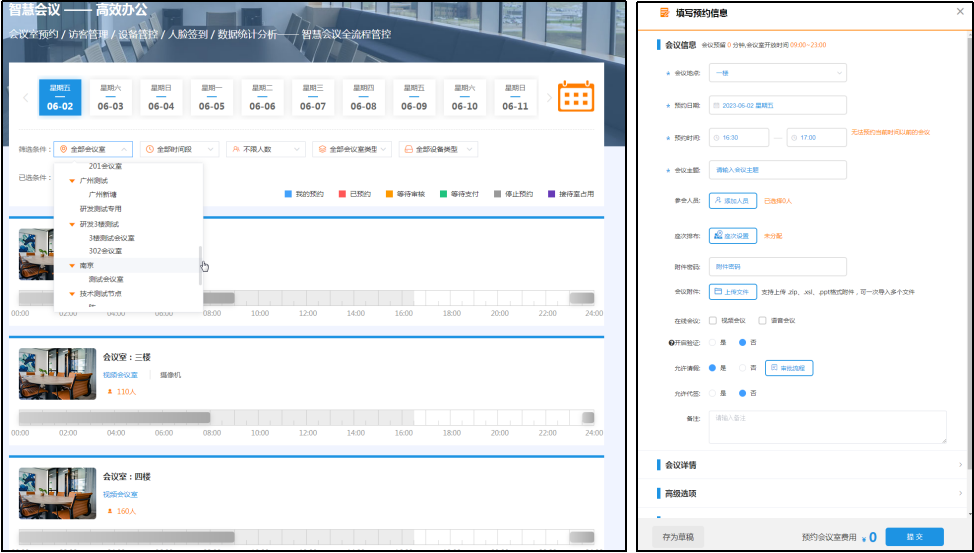Click the 停止预约 gray legend swatch
The image size is (974, 553).
(498, 194)
